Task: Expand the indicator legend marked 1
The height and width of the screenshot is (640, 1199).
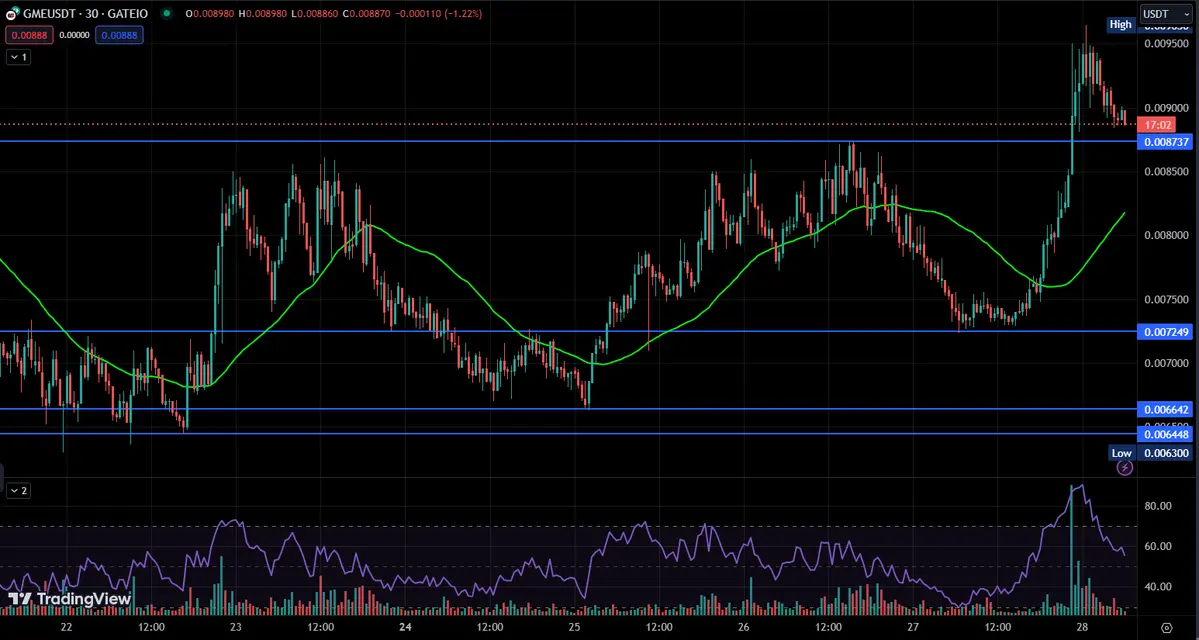Action: (19, 57)
